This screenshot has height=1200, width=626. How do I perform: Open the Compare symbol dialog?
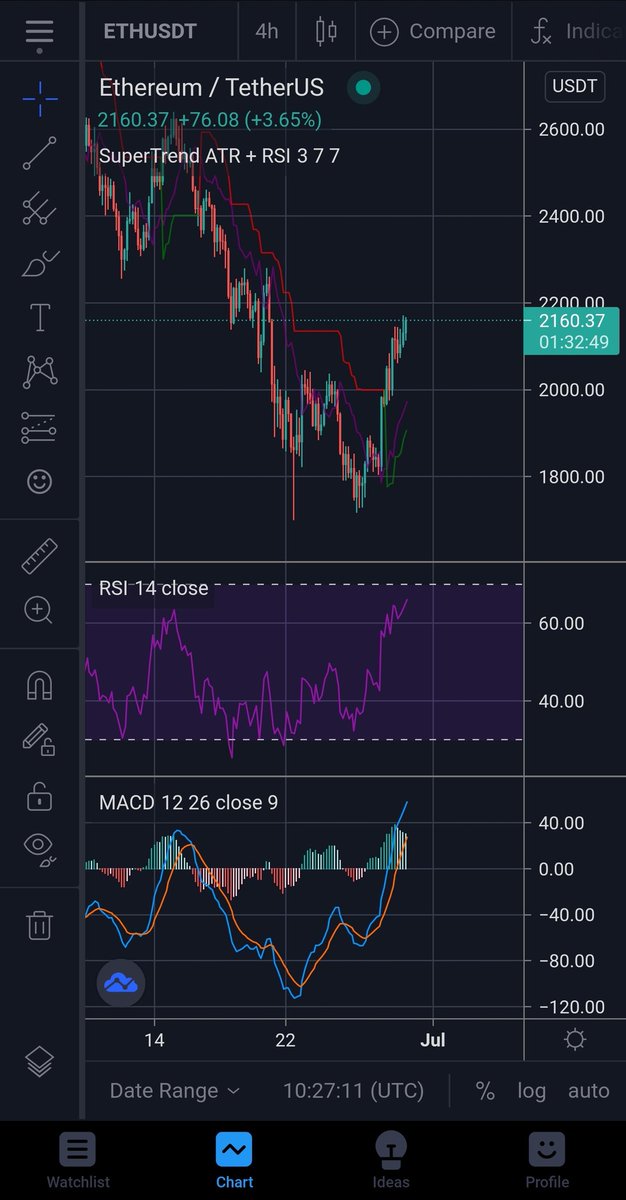[x=433, y=31]
